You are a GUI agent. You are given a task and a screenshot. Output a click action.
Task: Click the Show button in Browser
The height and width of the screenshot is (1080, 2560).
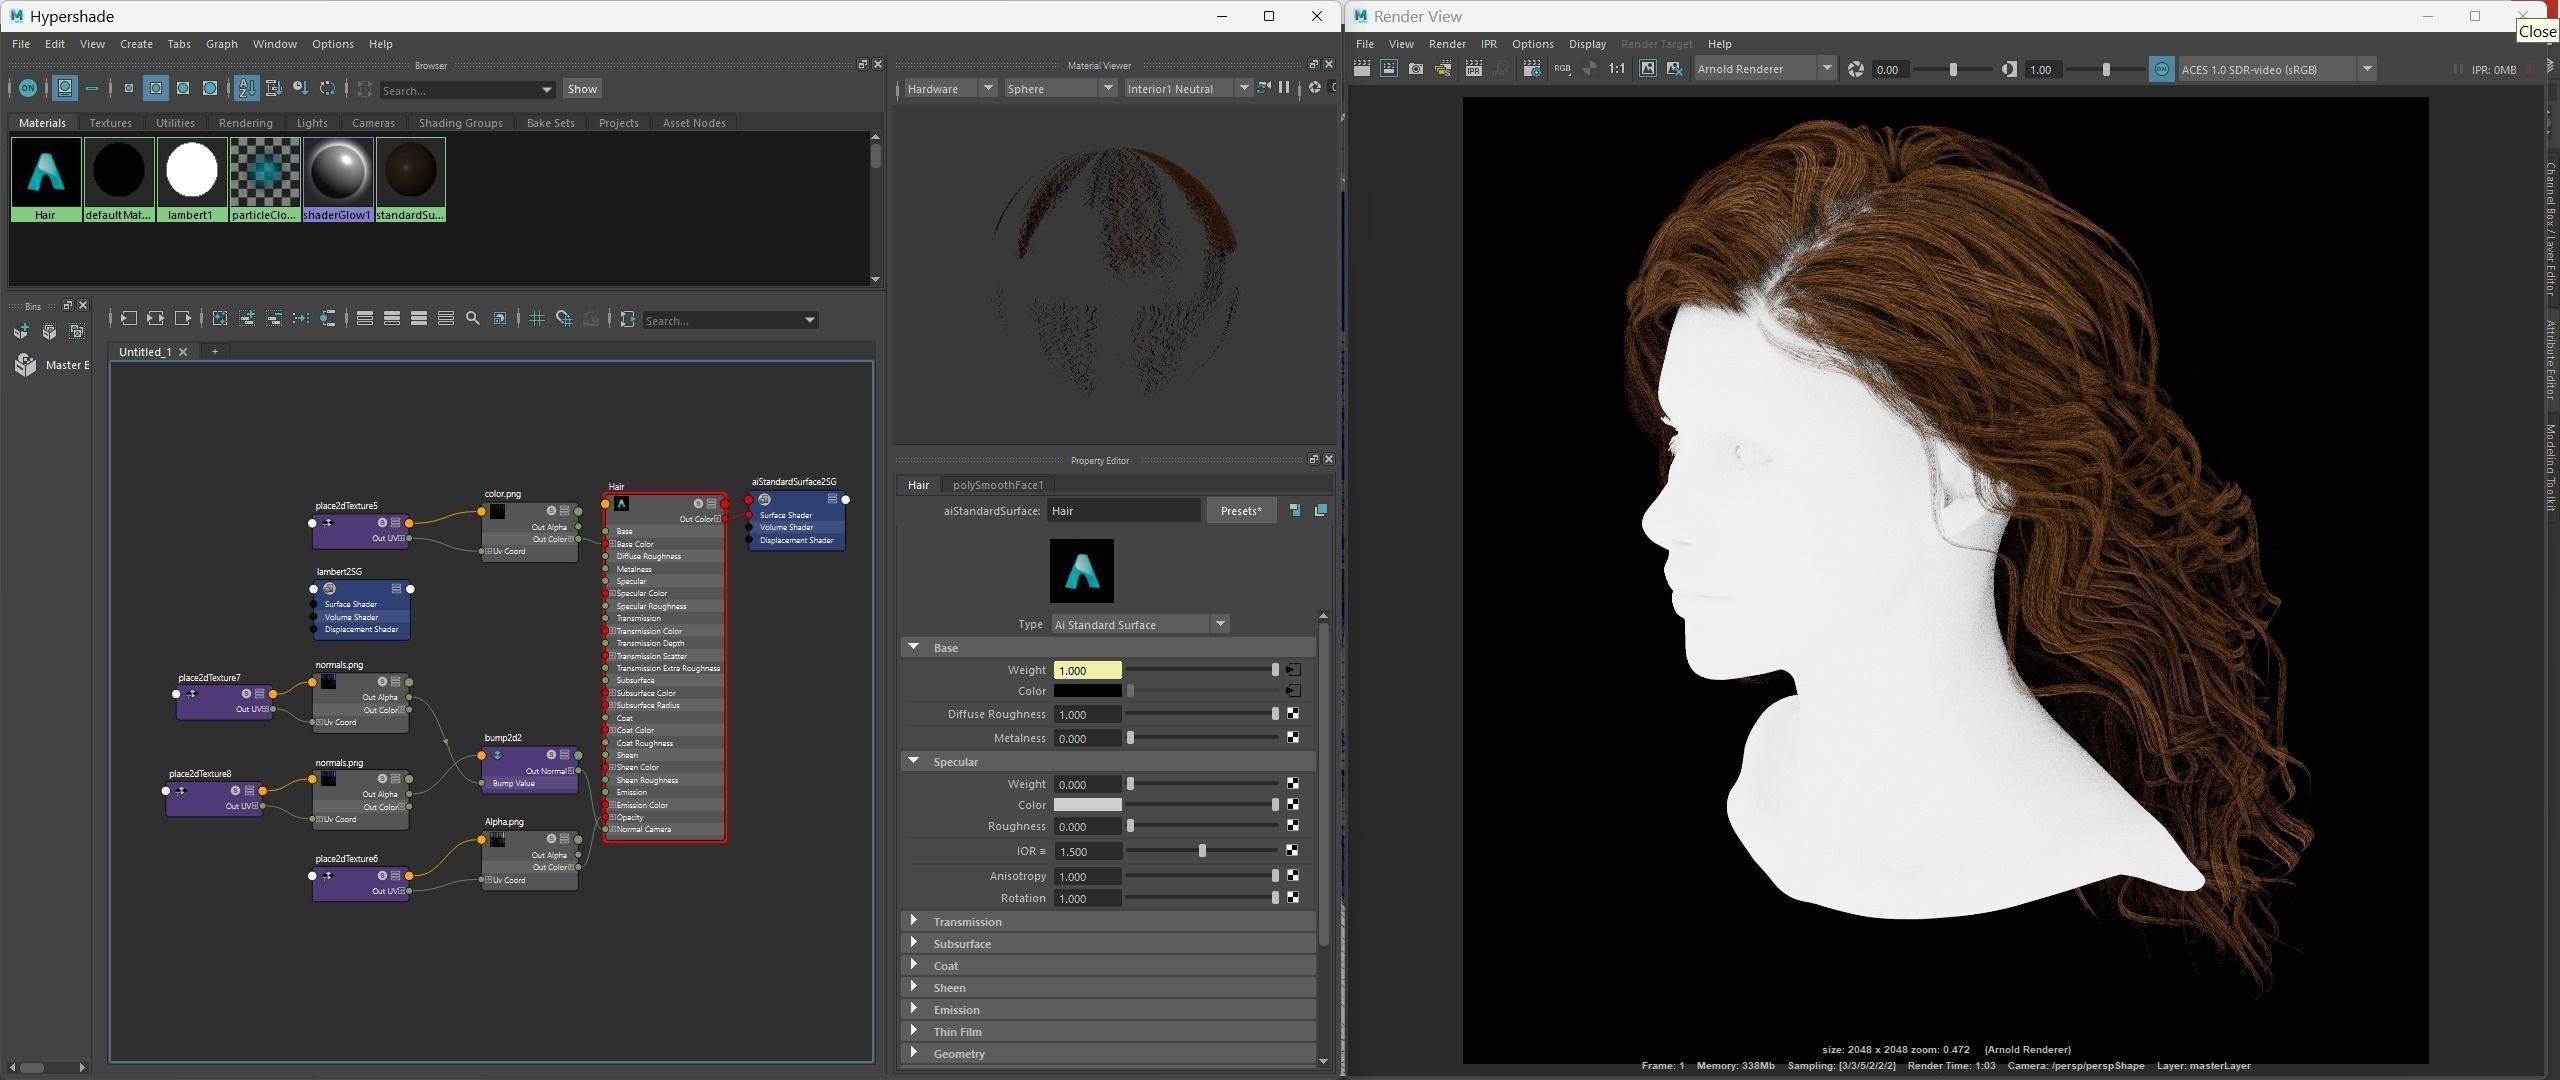pos(582,89)
